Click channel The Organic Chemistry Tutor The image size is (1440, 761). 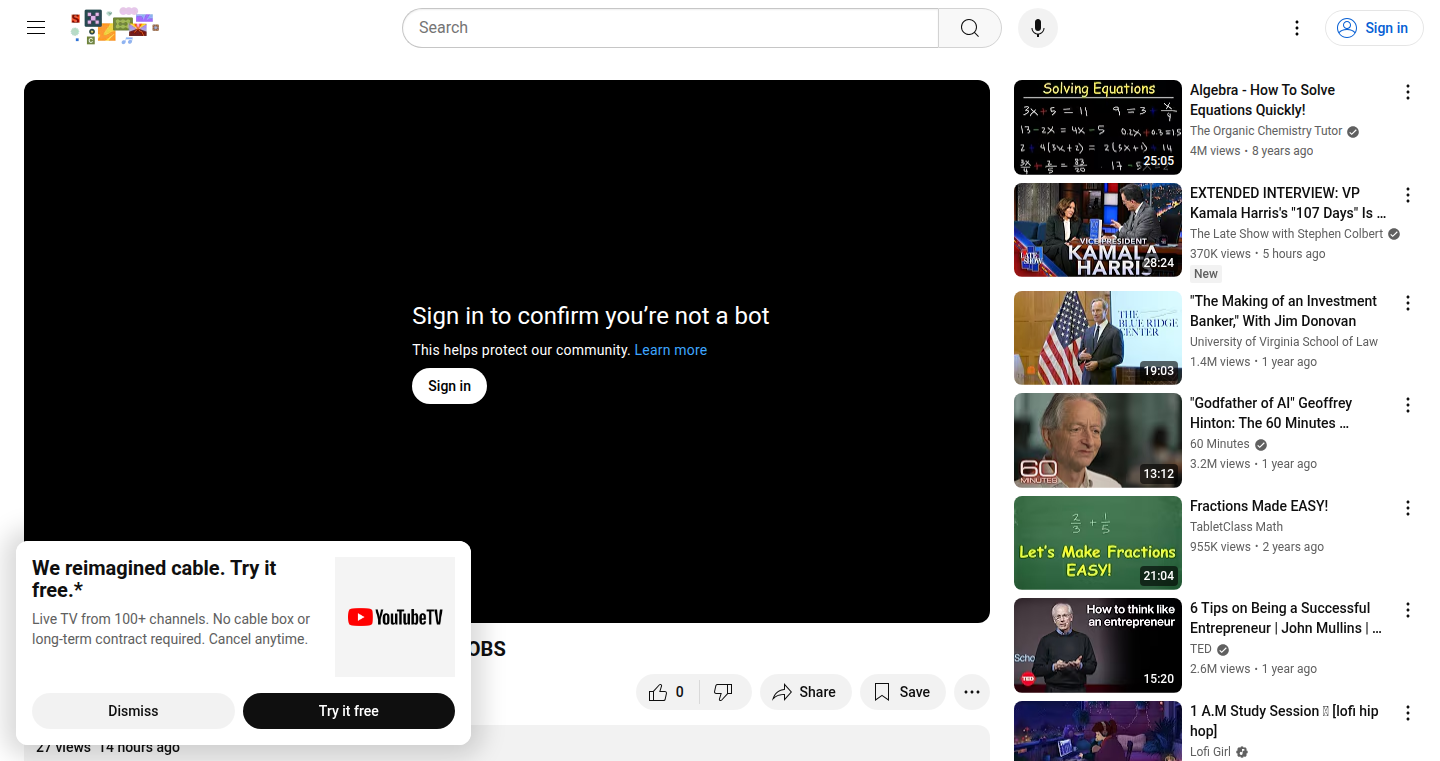point(1266,131)
